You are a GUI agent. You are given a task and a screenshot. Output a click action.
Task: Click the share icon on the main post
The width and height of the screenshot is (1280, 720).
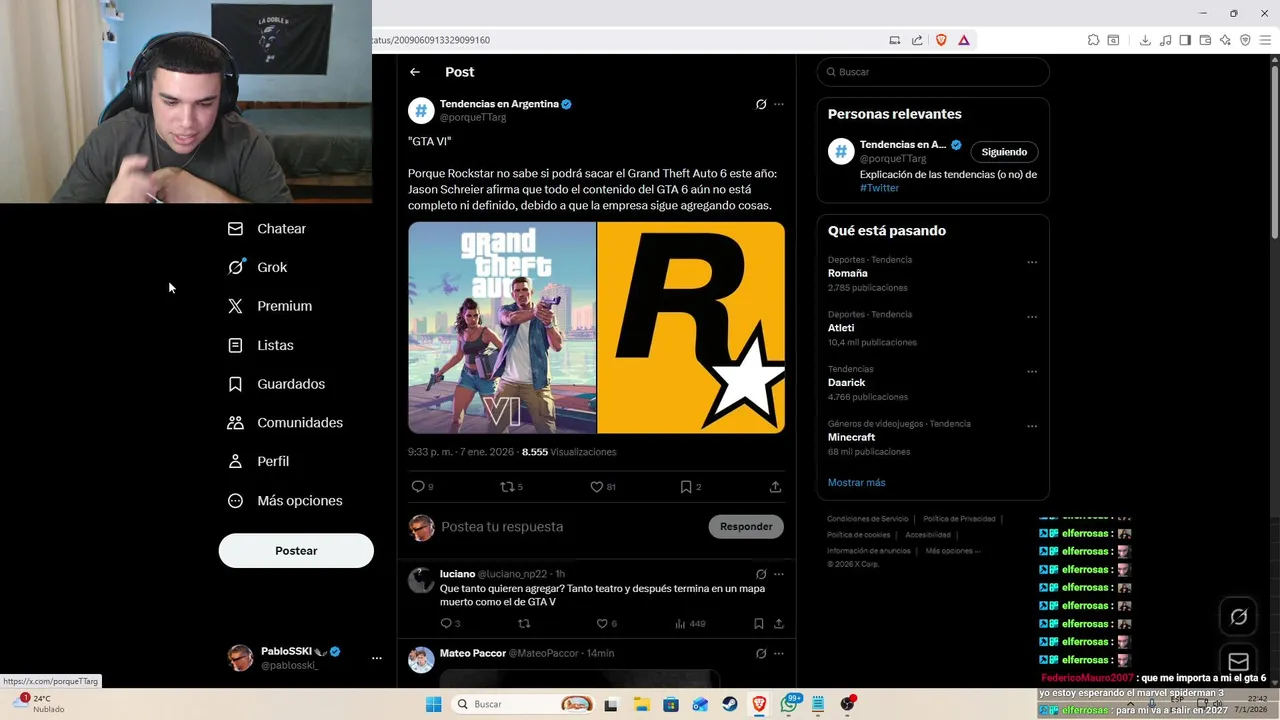click(x=775, y=487)
